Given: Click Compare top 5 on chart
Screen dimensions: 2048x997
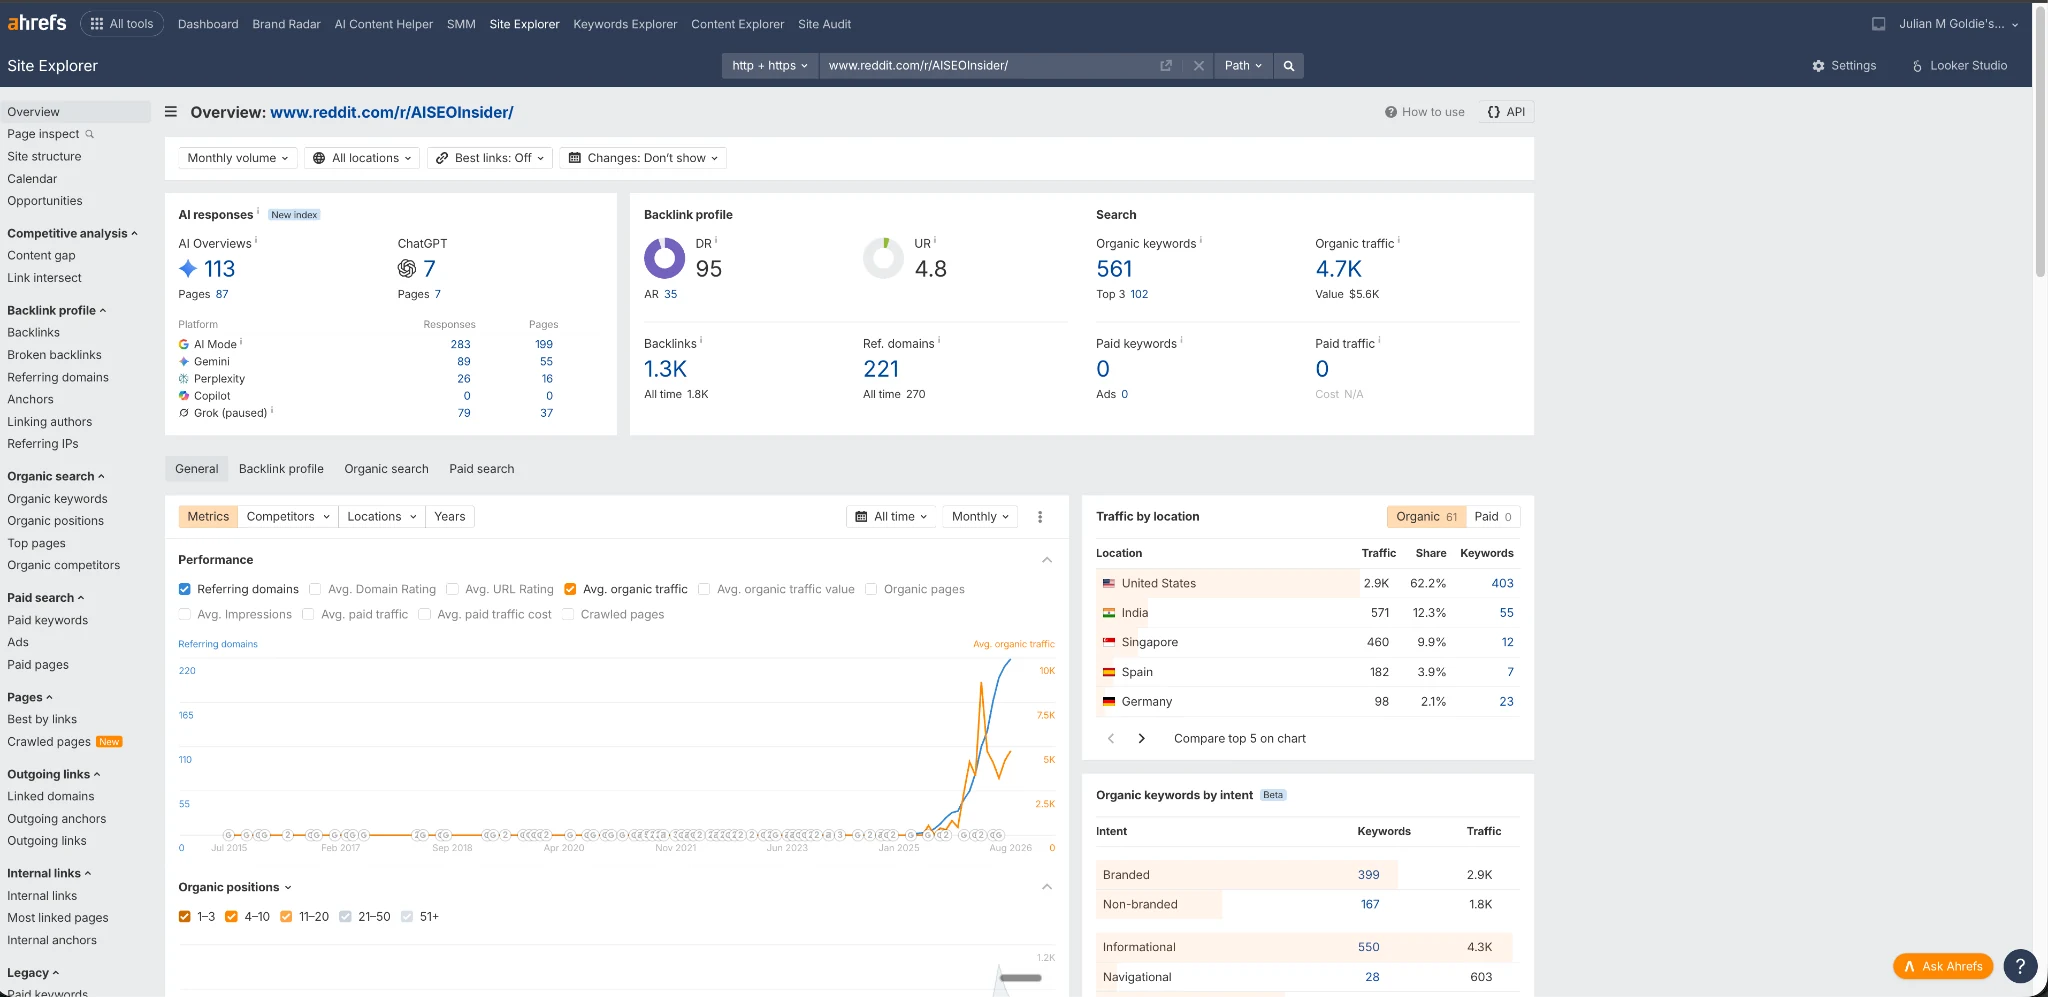Looking at the screenshot, I should [x=1240, y=739].
